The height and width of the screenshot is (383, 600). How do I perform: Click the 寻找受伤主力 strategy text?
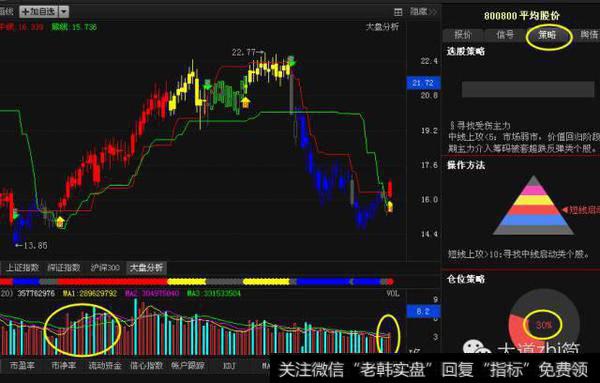coord(479,125)
